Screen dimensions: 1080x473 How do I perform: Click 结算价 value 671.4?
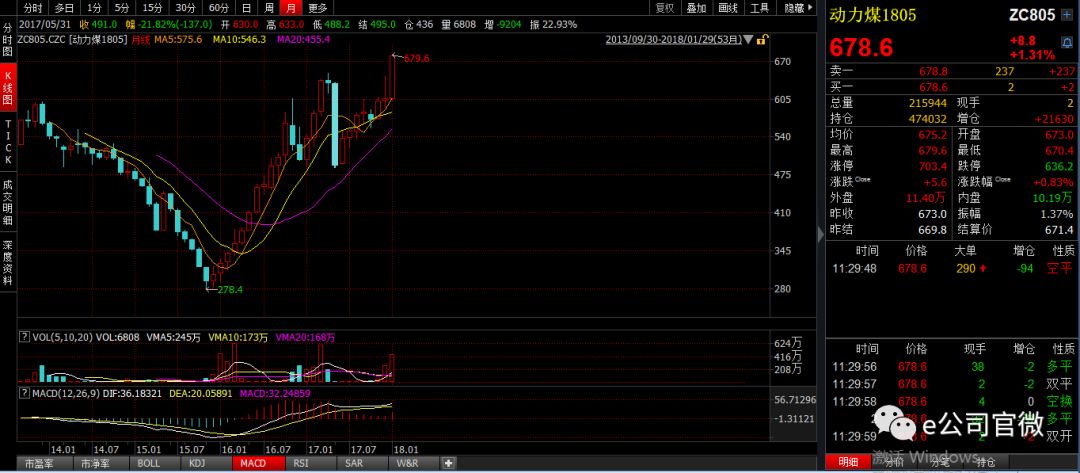[x=1059, y=230]
